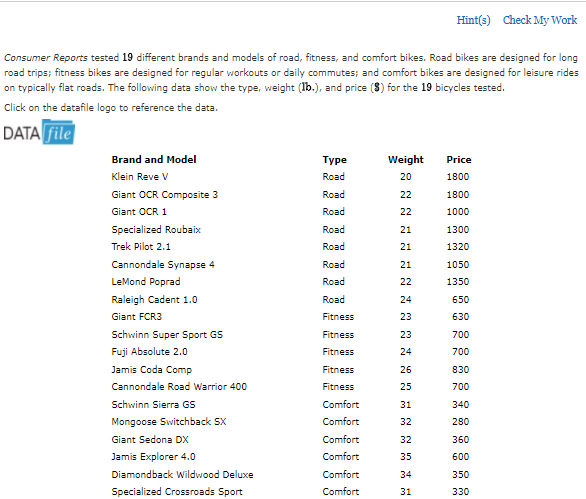This screenshot has height=499, width=586.
Task: Click the weight 25 for Cannondale Road Warrior 400
Action: point(405,386)
